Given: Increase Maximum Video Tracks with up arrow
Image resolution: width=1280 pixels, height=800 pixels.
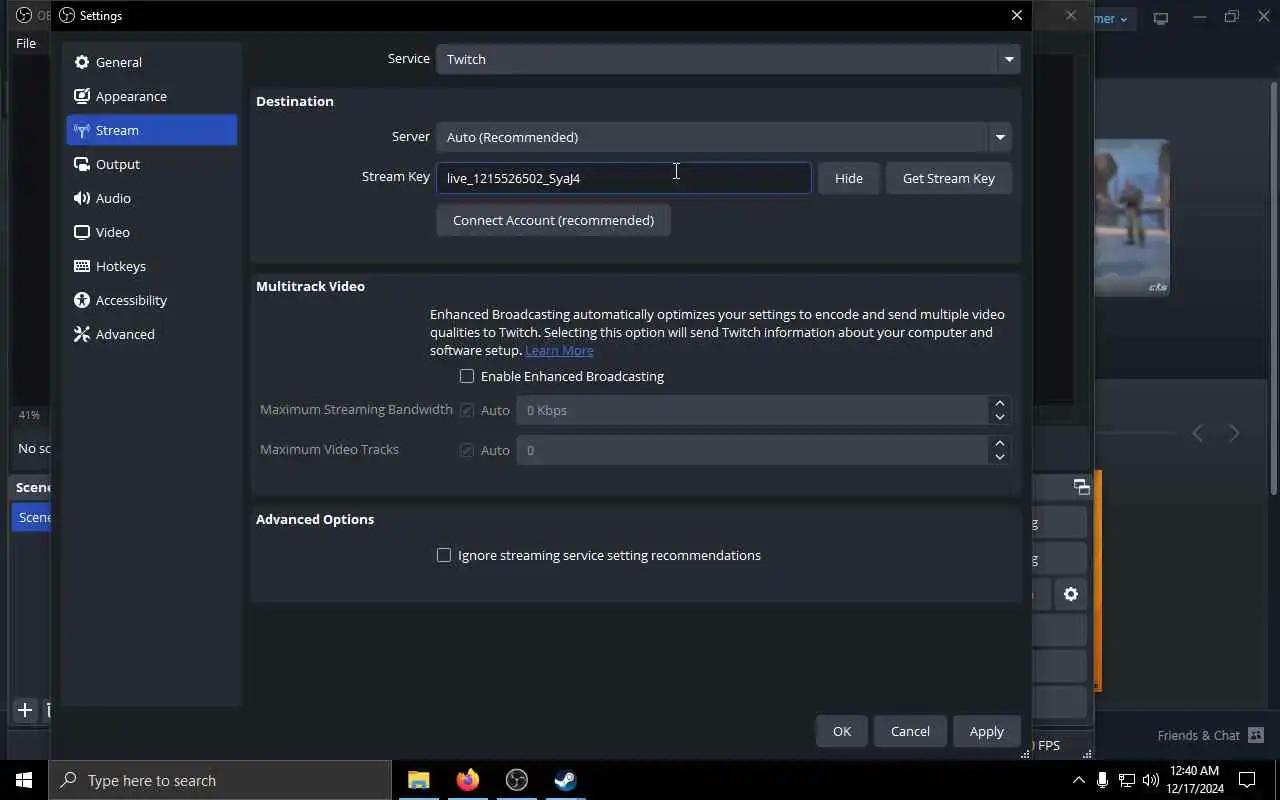Looking at the screenshot, I should tap(999, 443).
